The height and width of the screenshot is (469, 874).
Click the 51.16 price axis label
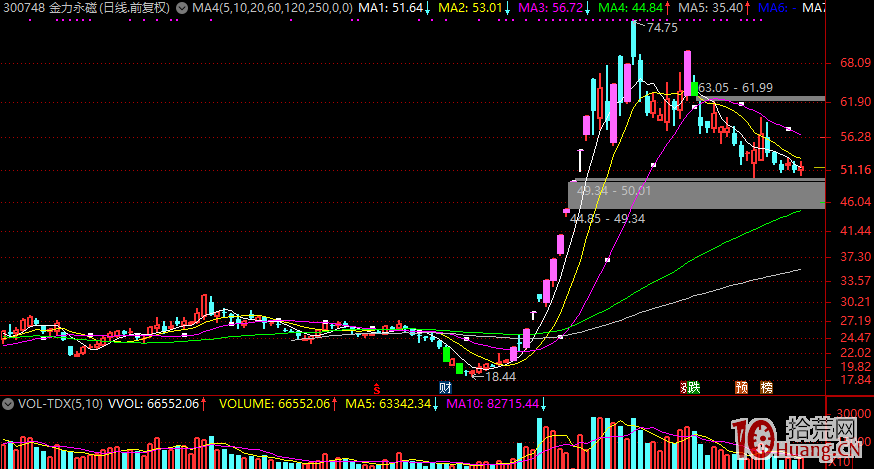[856, 170]
